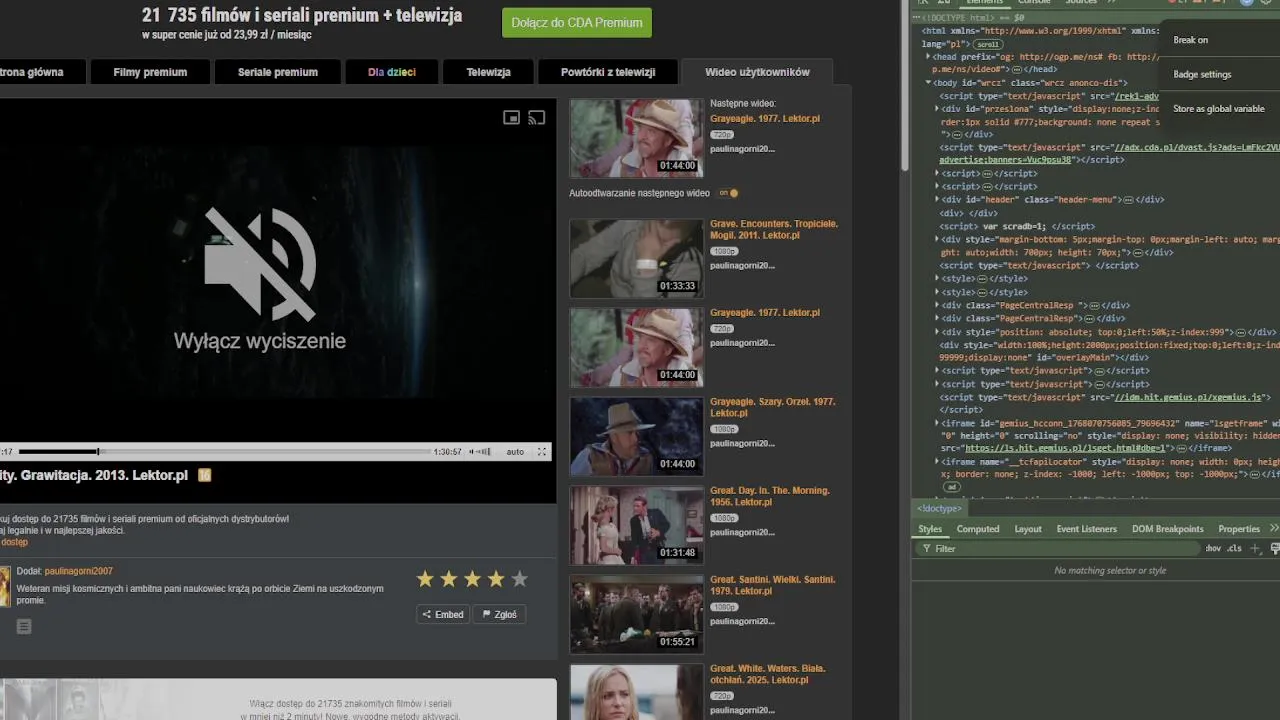Unmute video via the crossed-out speaker icon
The height and width of the screenshot is (720, 1280).
coord(260,263)
